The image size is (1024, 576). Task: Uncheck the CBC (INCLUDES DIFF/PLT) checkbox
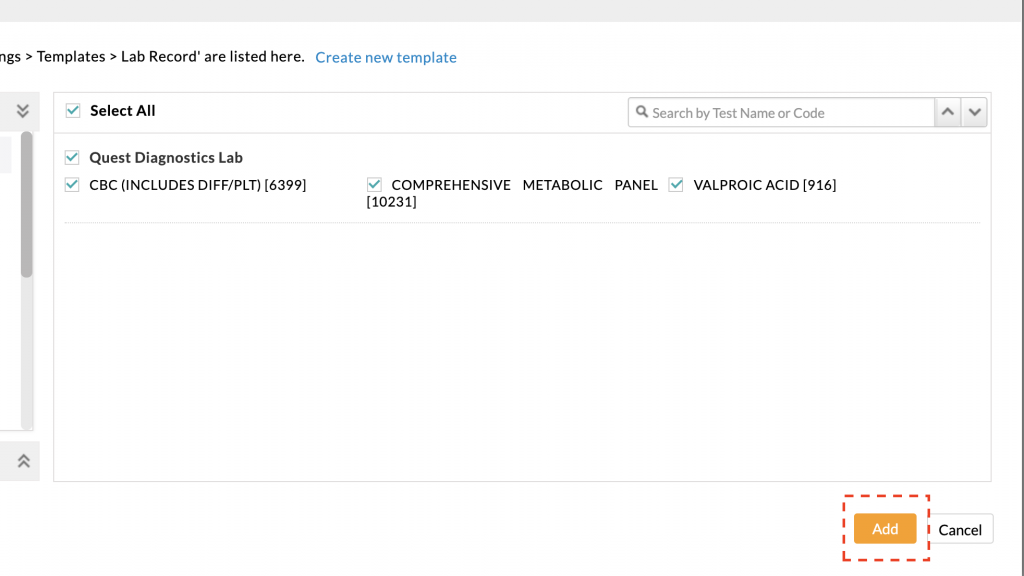tap(72, 184)
